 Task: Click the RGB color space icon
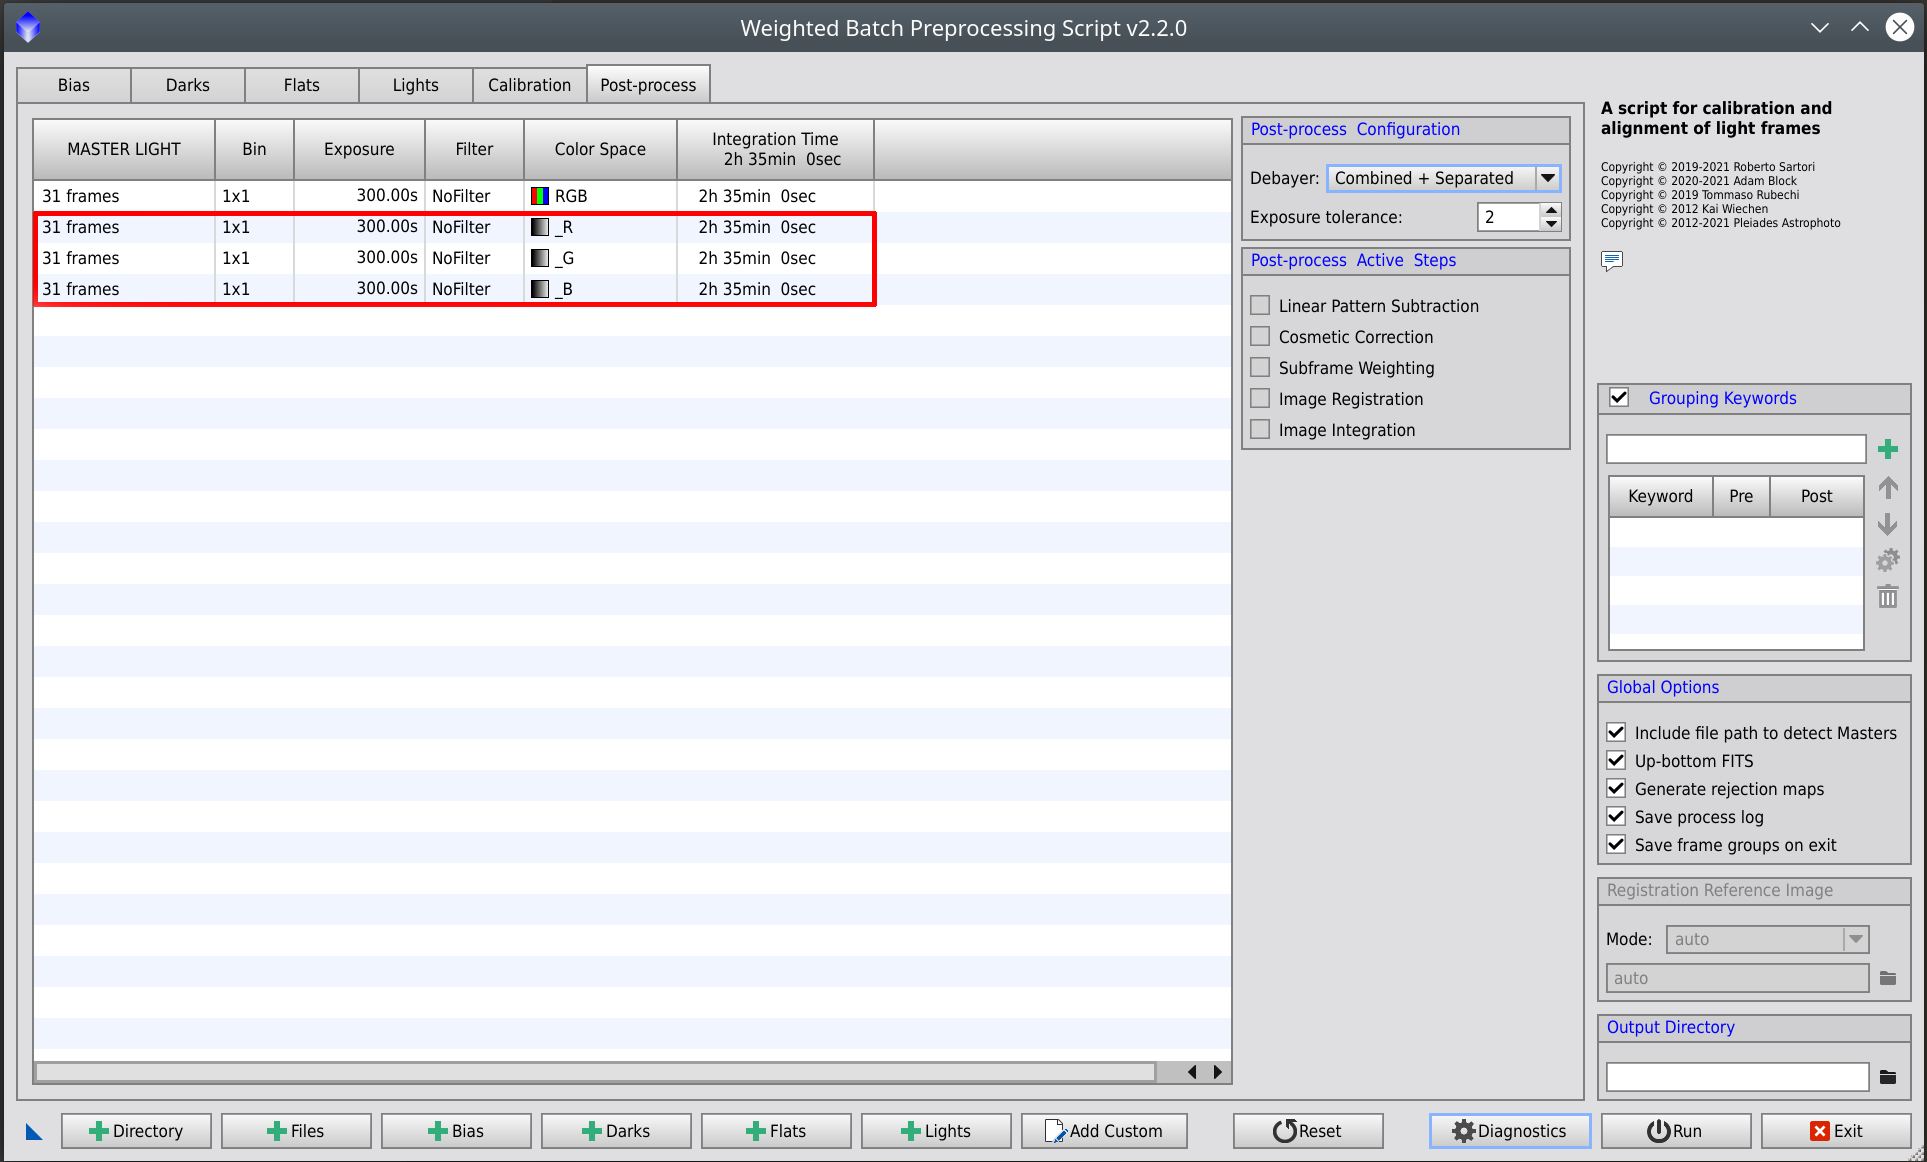[540, 196]
